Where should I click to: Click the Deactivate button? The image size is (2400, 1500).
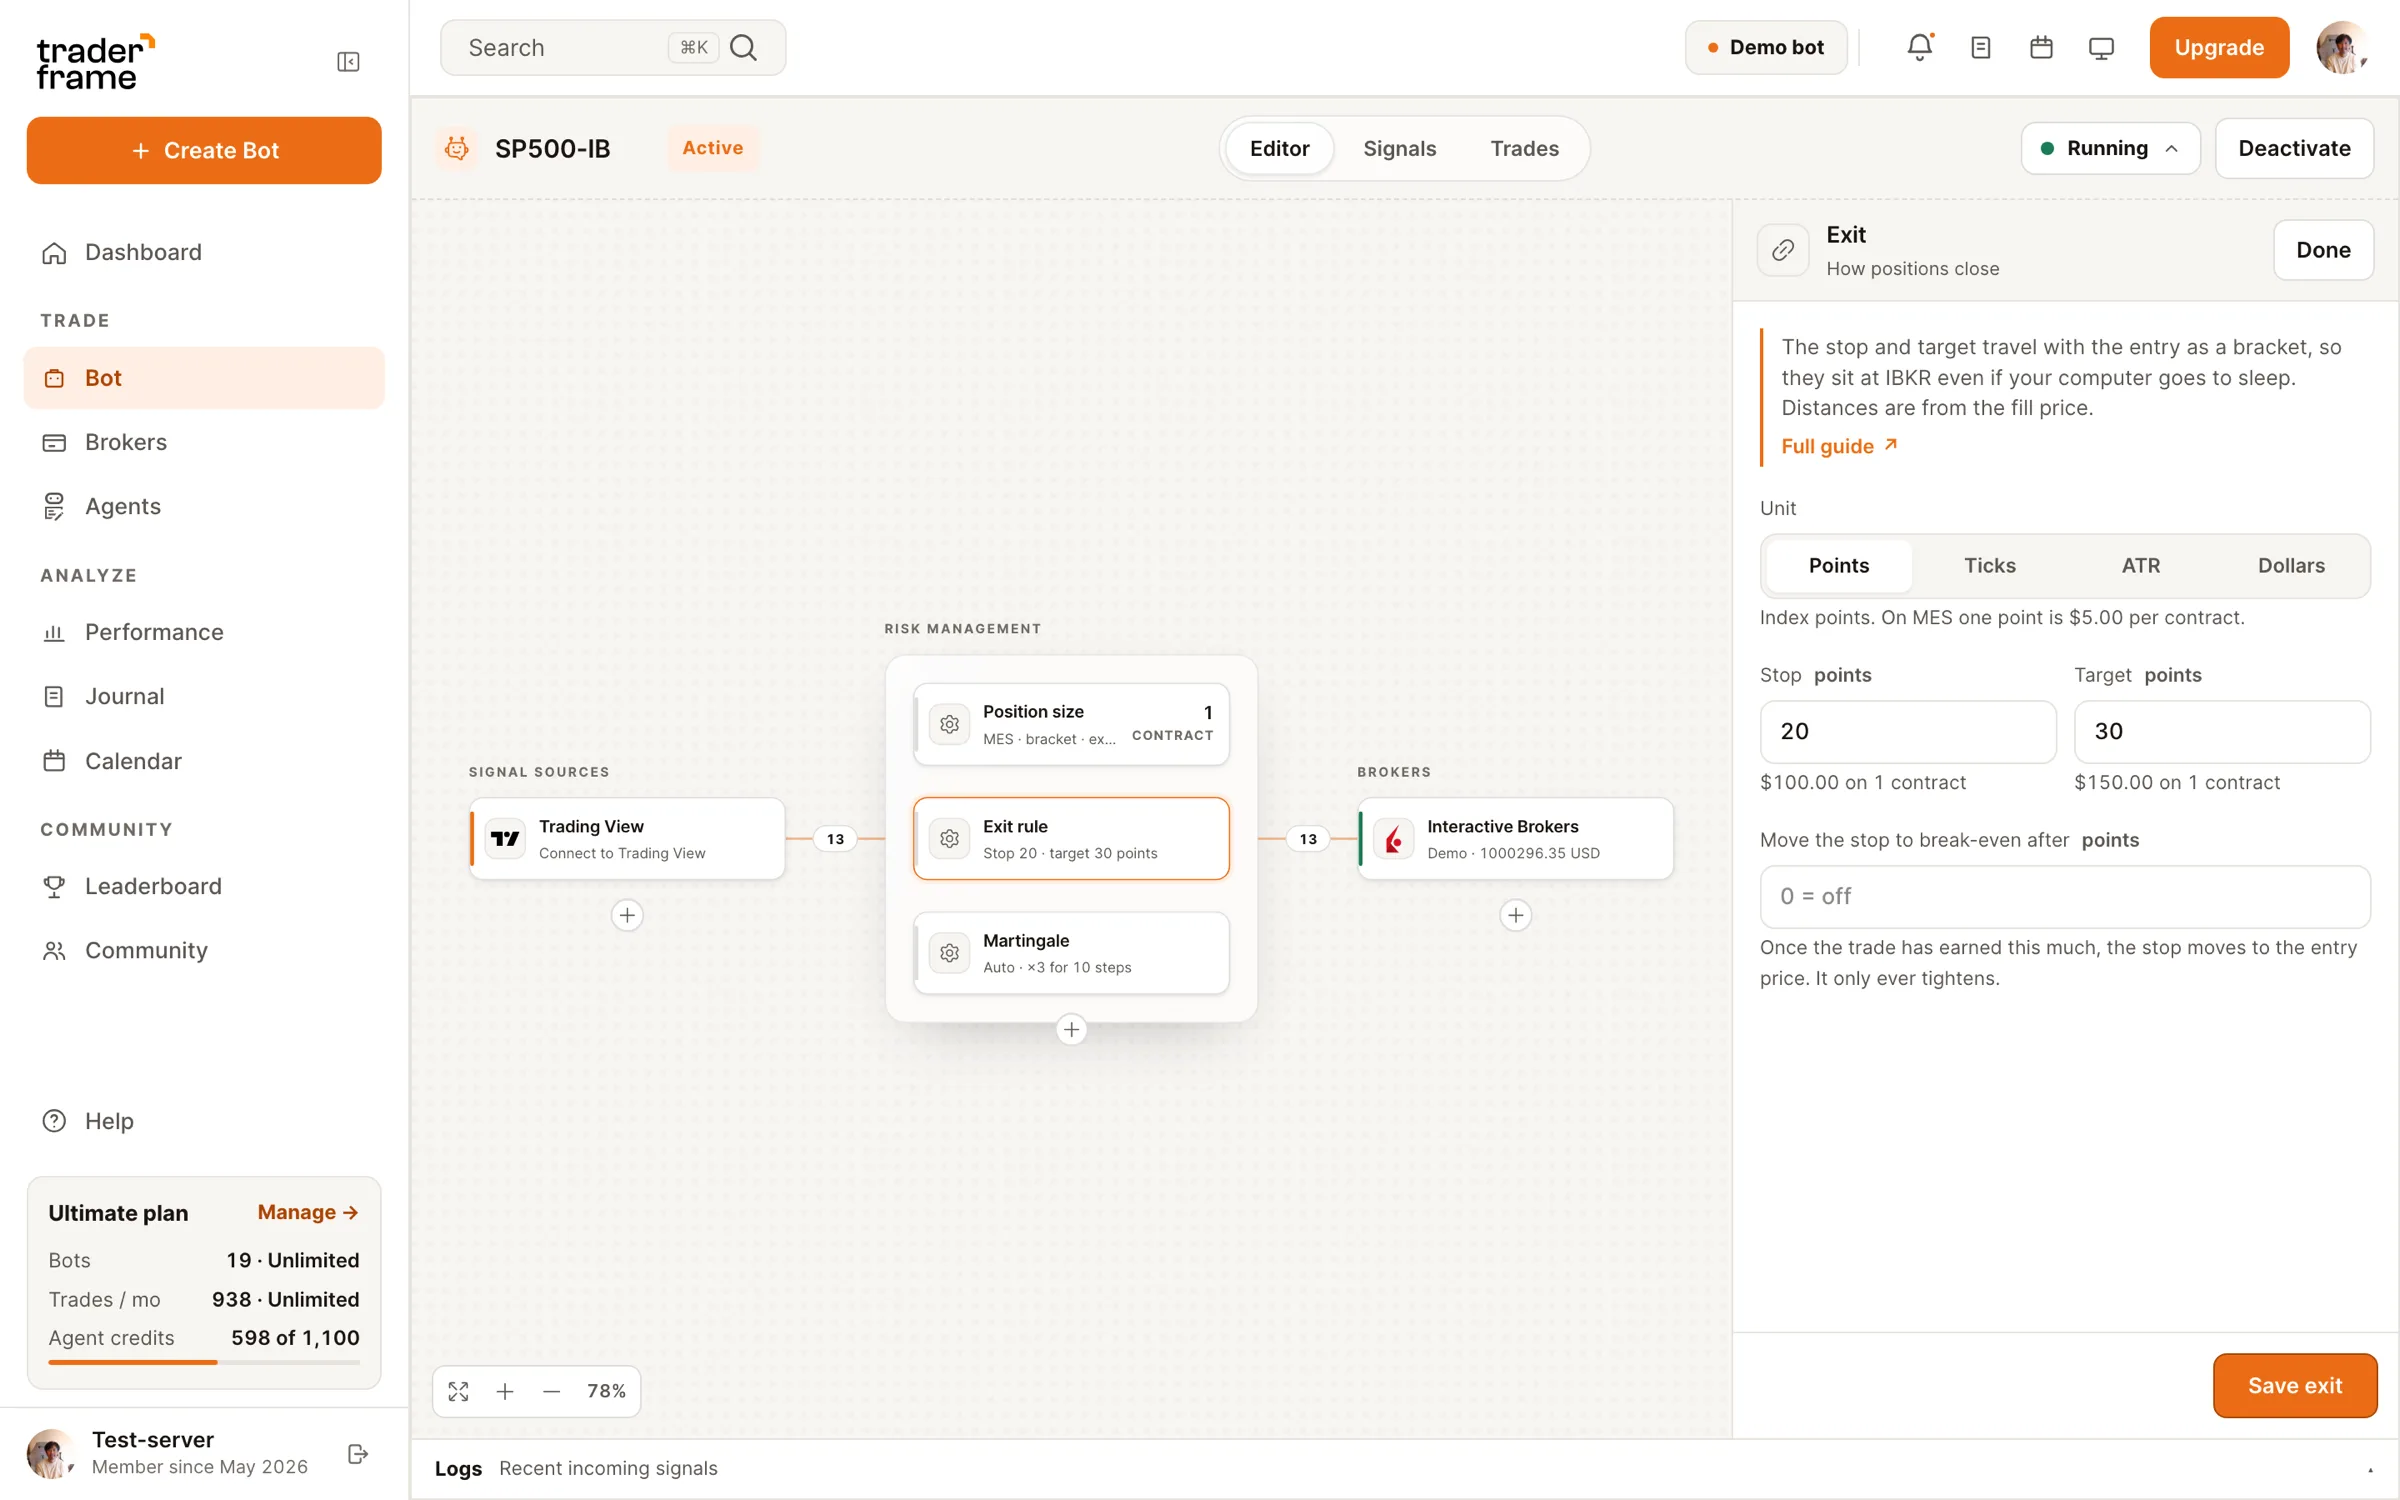click(2294, 148)
